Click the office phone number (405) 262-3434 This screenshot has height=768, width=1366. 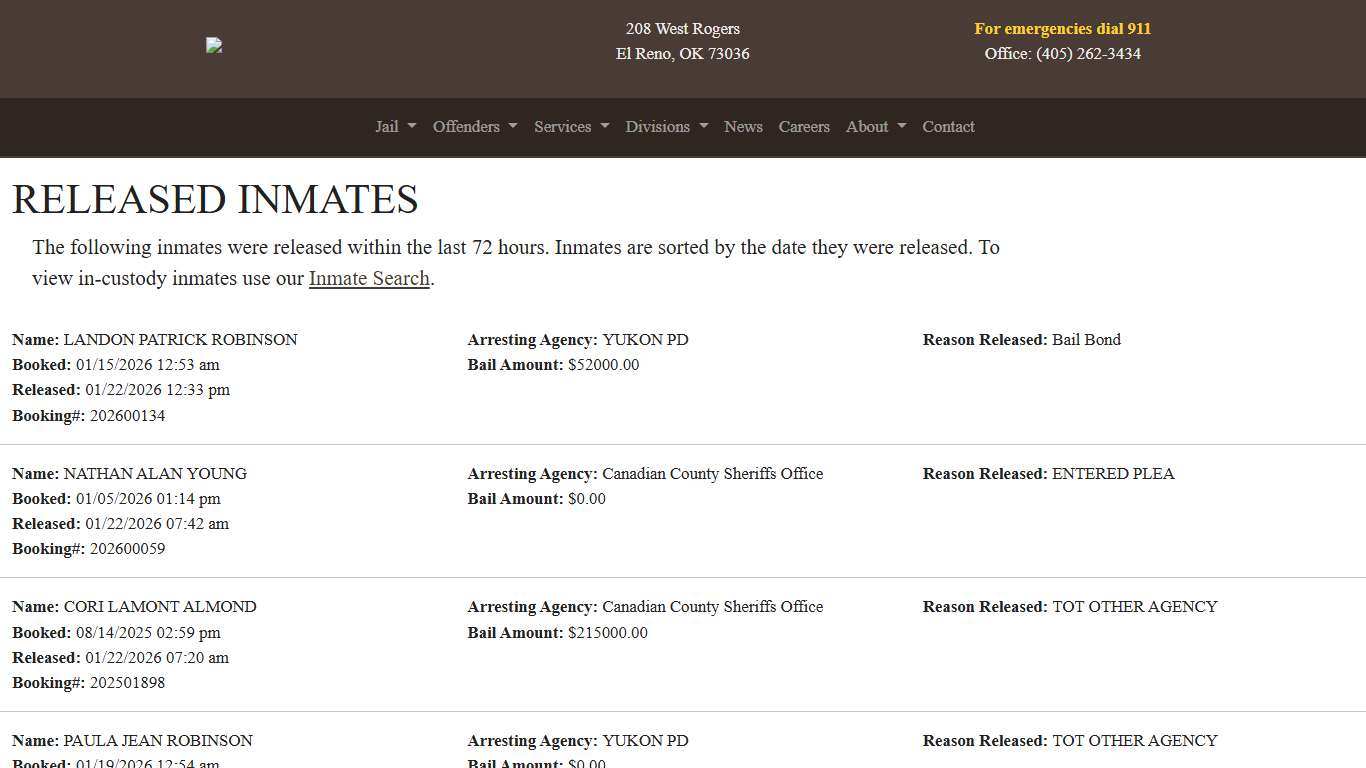(1088, 54)
